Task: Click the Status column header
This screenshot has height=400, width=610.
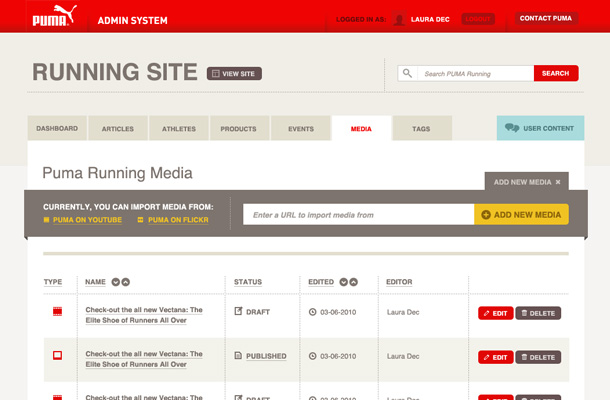Action: pyautogui.click(x=248, y=282)
